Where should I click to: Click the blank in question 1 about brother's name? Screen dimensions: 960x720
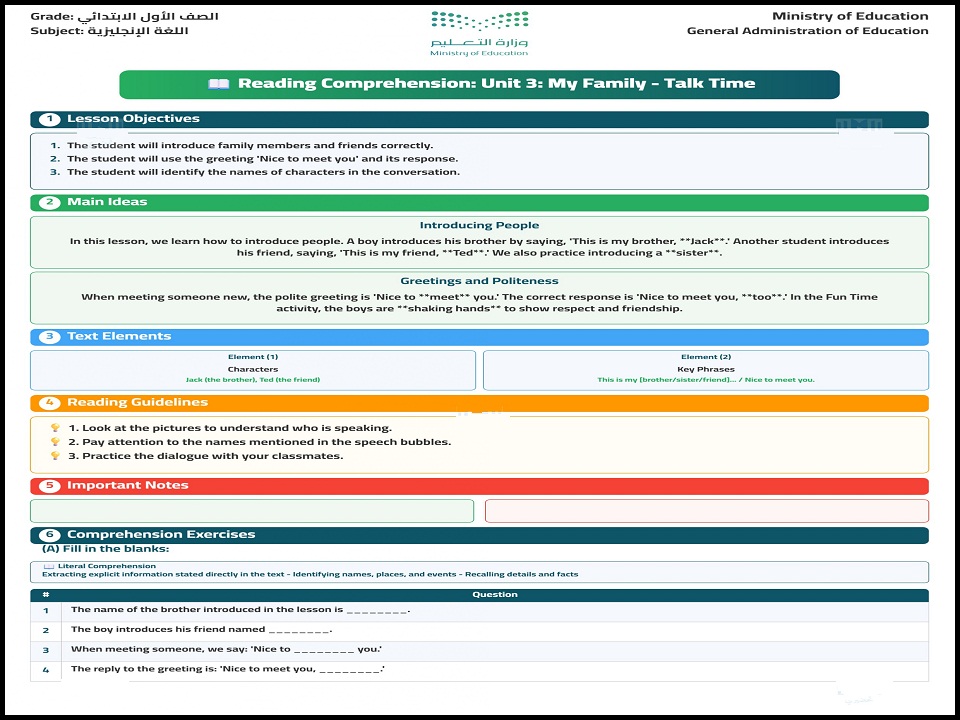pos(377,610)
